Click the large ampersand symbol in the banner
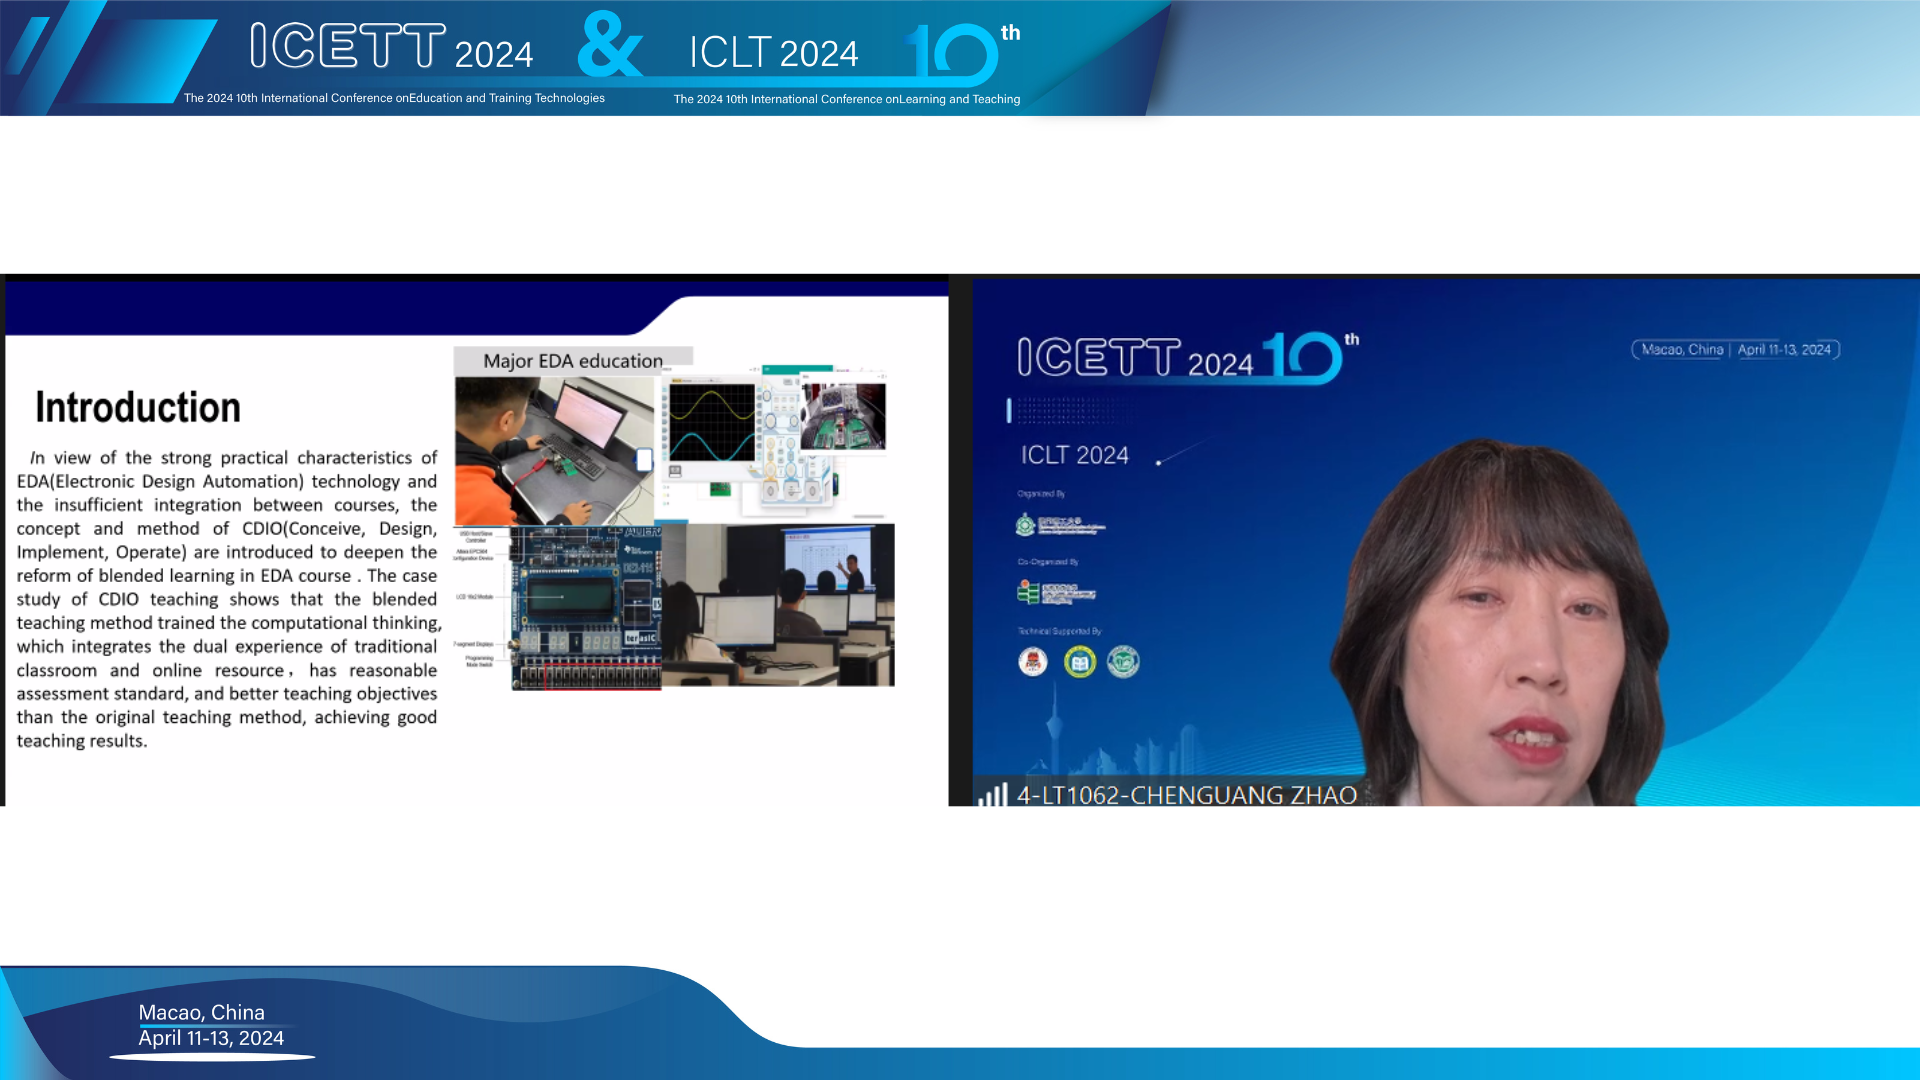The height and width of the screenshot is (1080, 1921). [x=610, y=45]
